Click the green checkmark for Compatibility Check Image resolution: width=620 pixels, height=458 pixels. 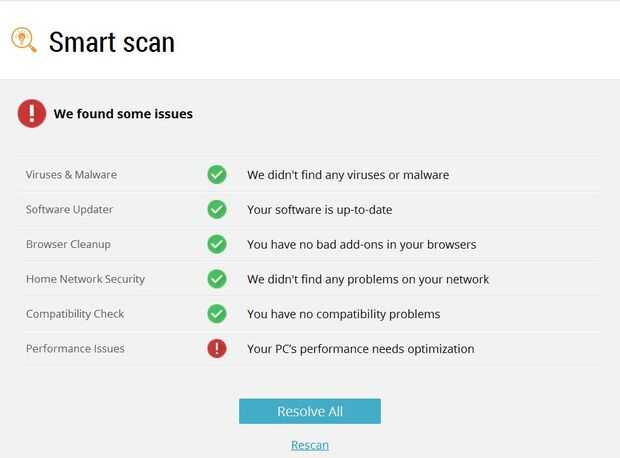tap(217, 314)
